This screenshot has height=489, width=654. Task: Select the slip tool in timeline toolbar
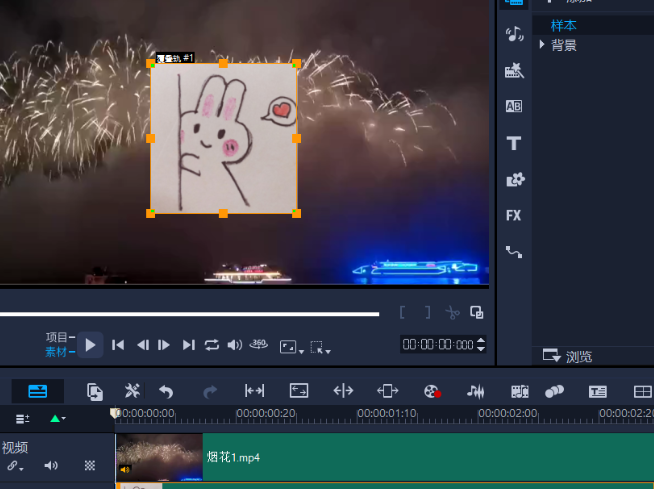(254, 391)
